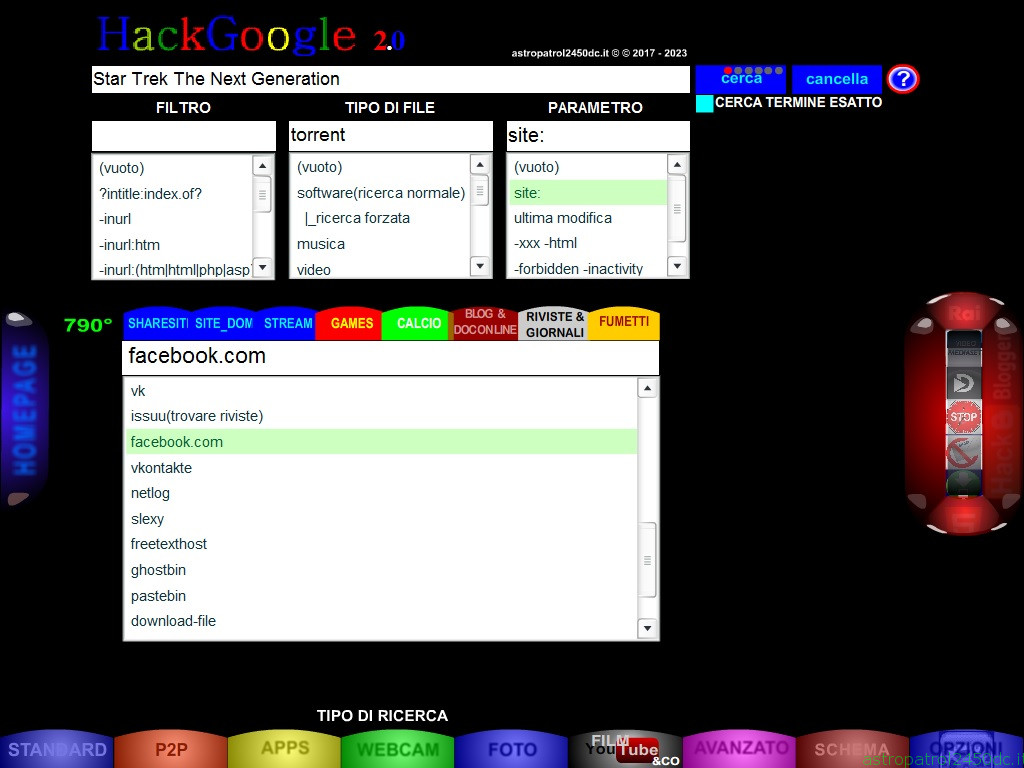Start the search with the cerca button
The height and width of the screenshot is (768, 1024).
741,79
